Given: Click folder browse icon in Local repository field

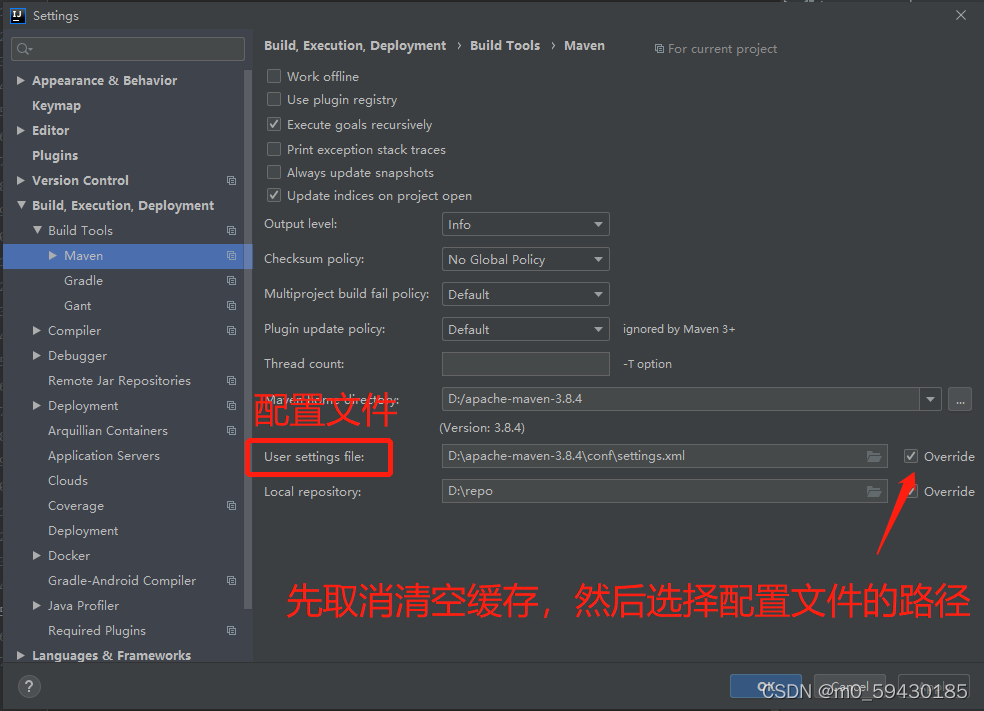Looking at the screenshot, I should 874,491.
